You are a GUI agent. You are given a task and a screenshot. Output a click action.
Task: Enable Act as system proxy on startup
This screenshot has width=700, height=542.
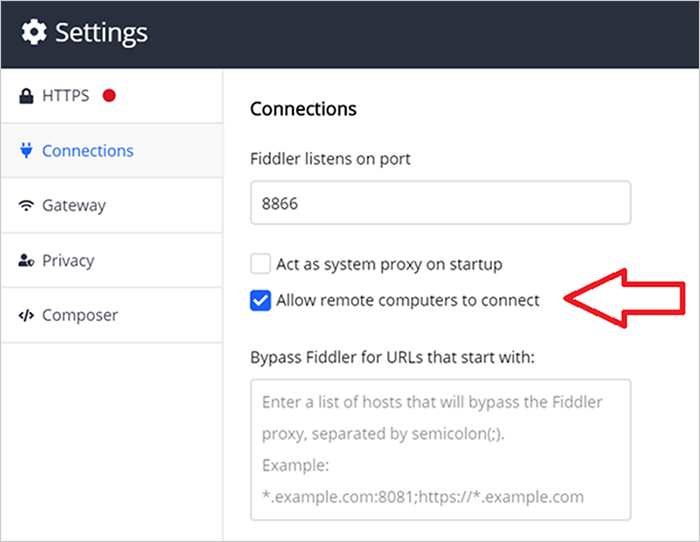click(260, 263)
